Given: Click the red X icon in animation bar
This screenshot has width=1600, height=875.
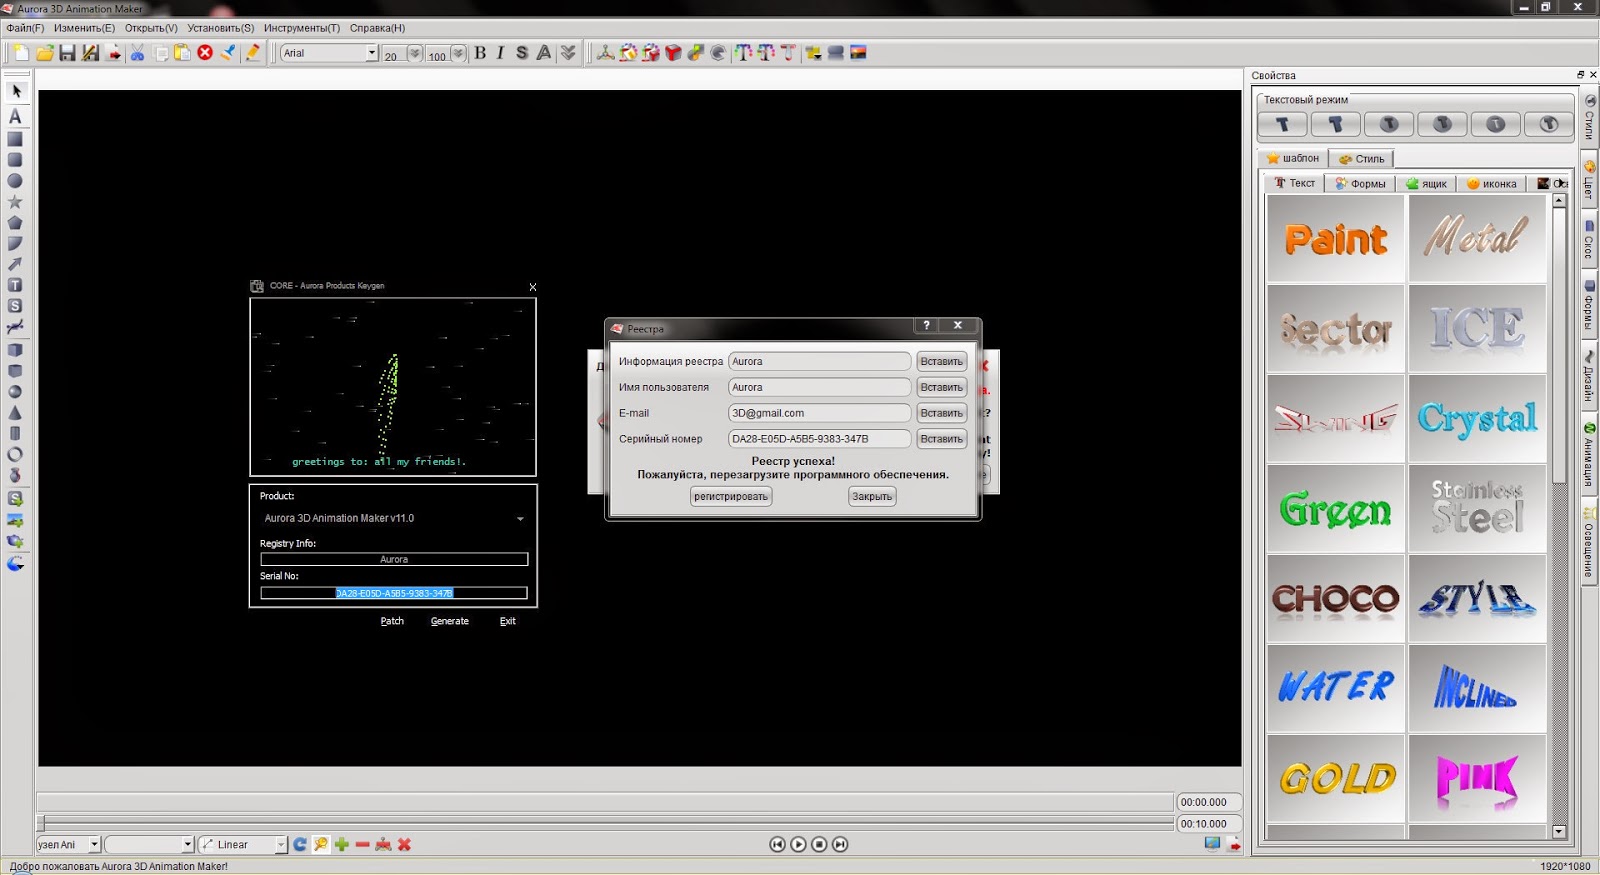Looking at the screenshot, I should pos(404,845).
